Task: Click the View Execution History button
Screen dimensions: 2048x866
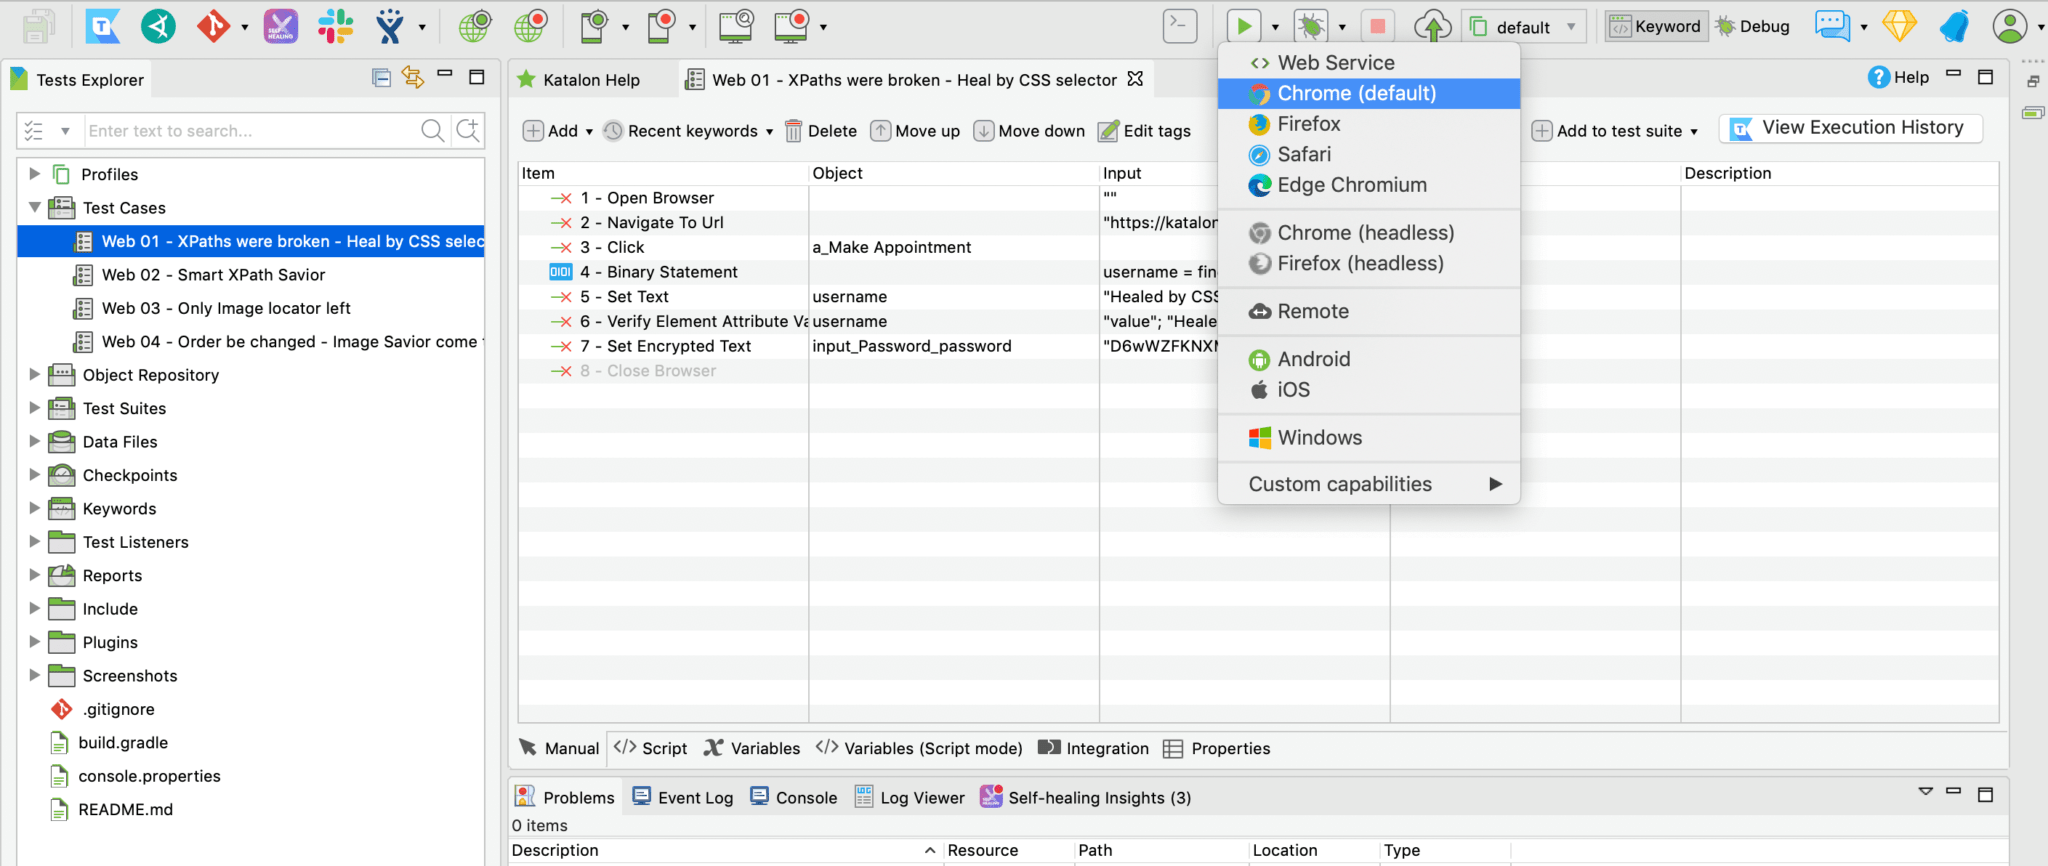Action: tap(1850, 128)
